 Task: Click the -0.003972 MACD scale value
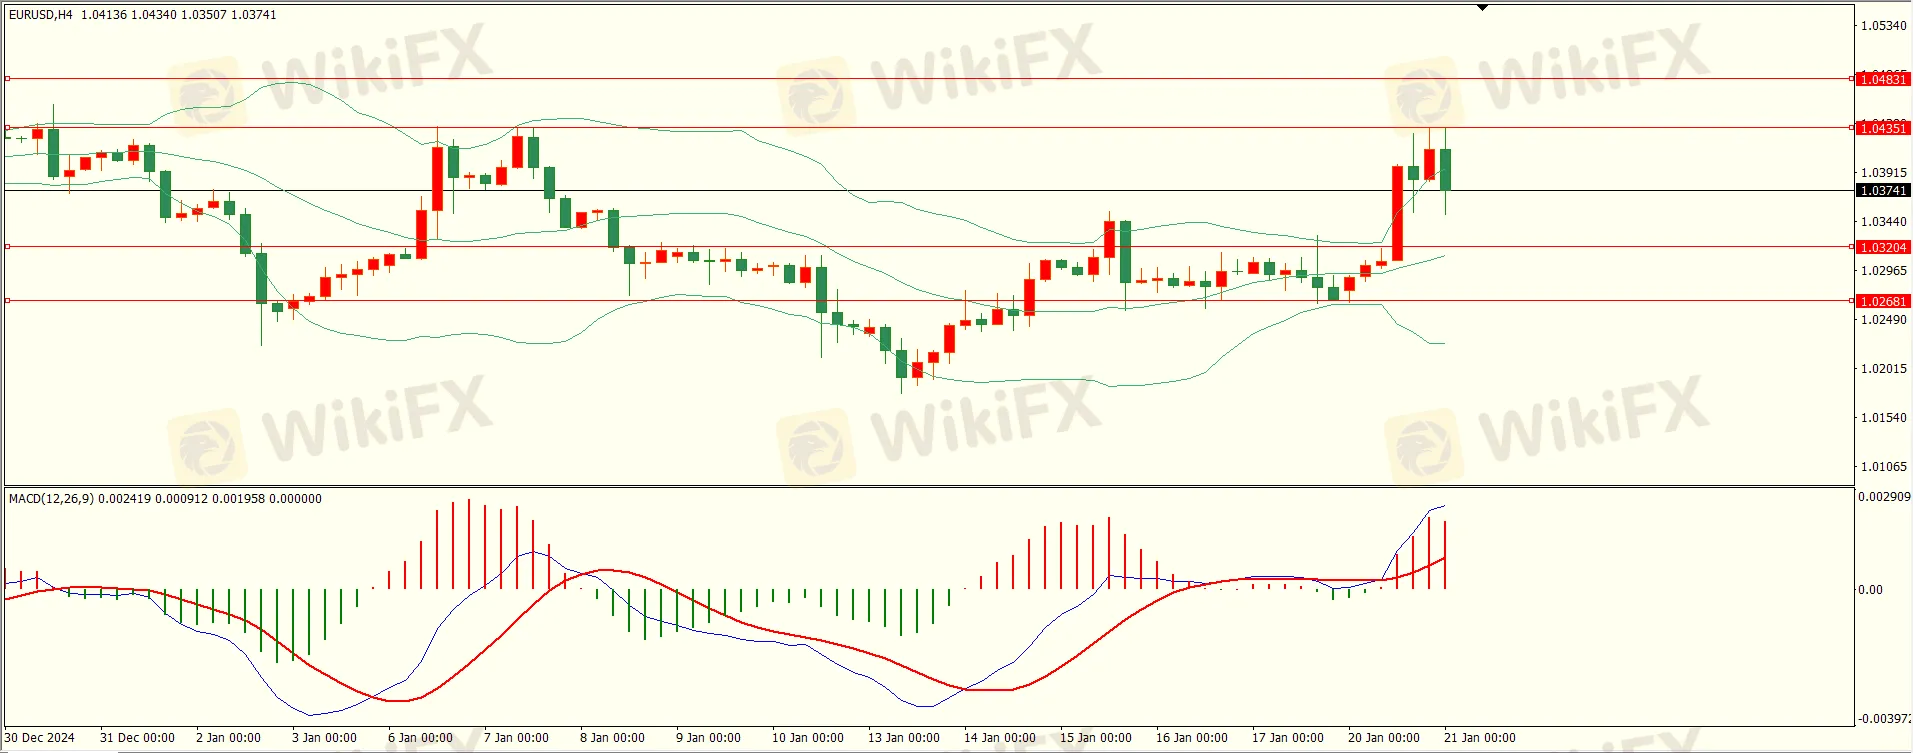click(x=1884, y=719)
